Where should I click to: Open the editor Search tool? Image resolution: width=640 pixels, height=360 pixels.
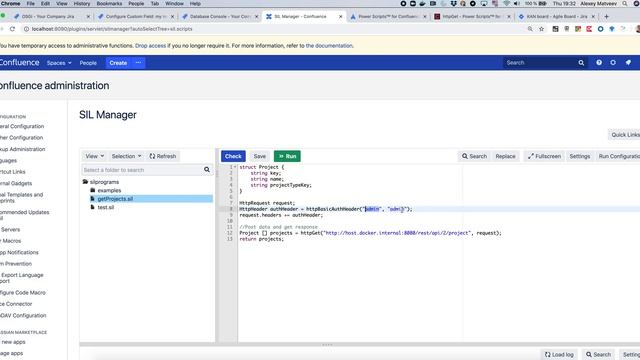coord(474,156)
